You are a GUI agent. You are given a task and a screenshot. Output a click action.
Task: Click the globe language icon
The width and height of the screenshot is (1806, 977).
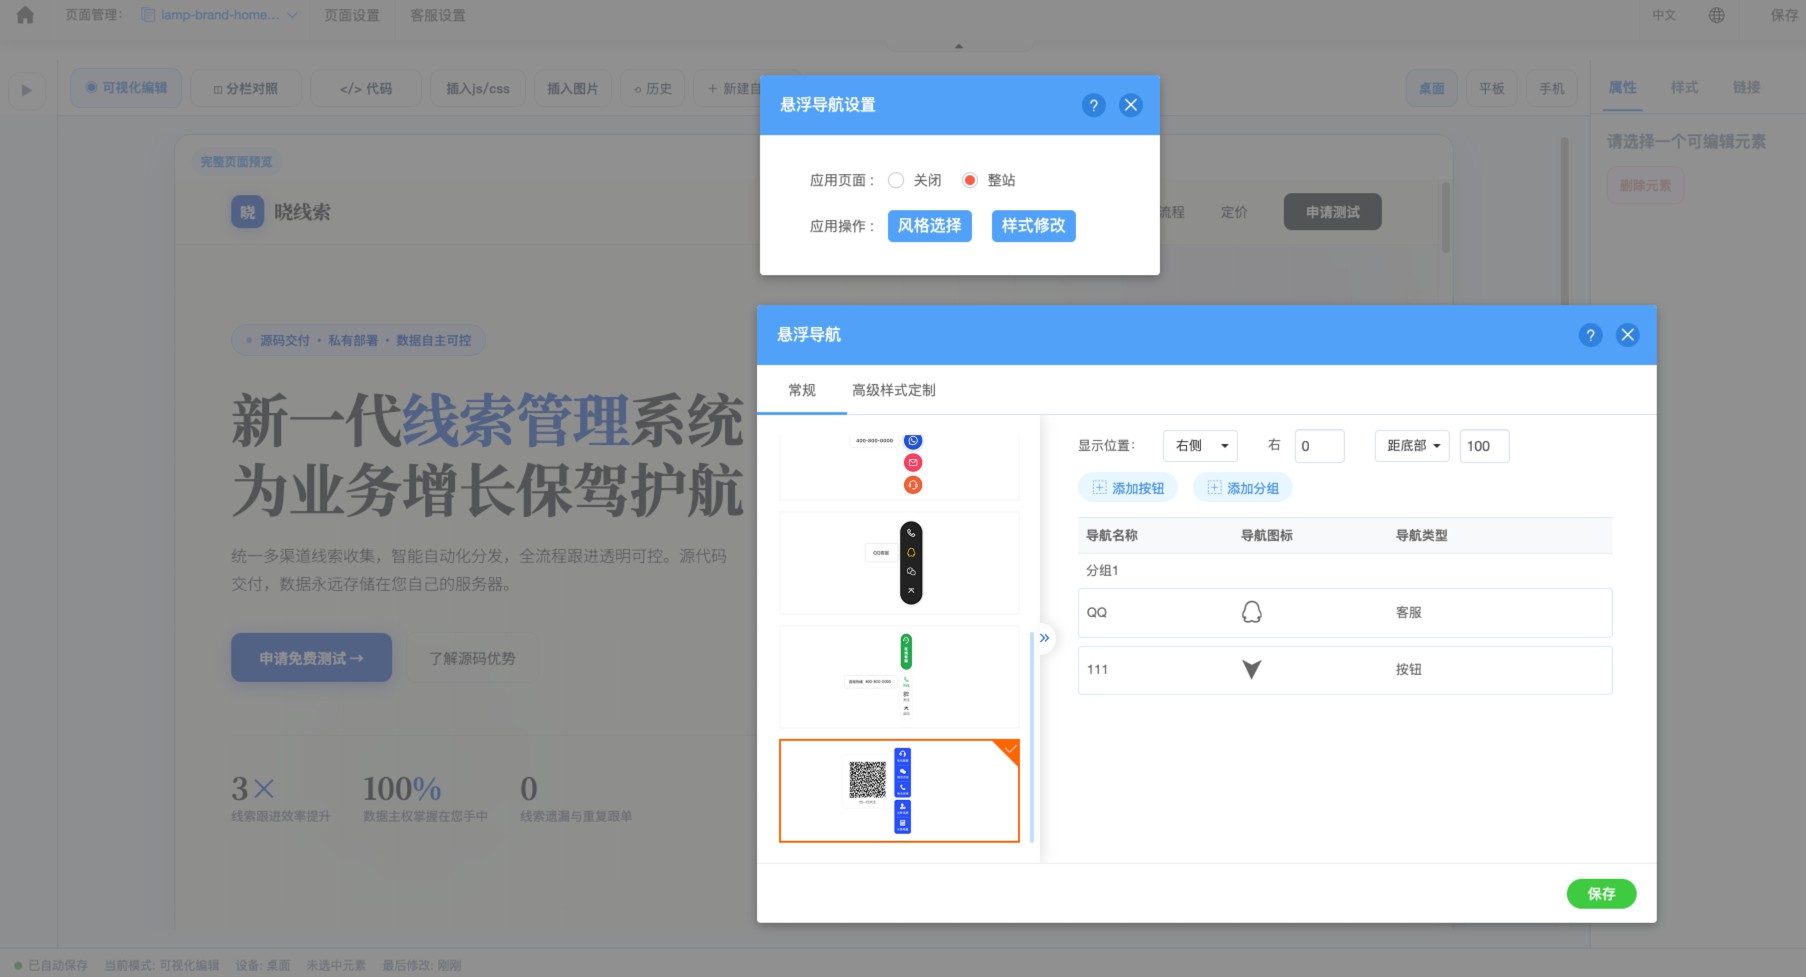pos(1716,15)
